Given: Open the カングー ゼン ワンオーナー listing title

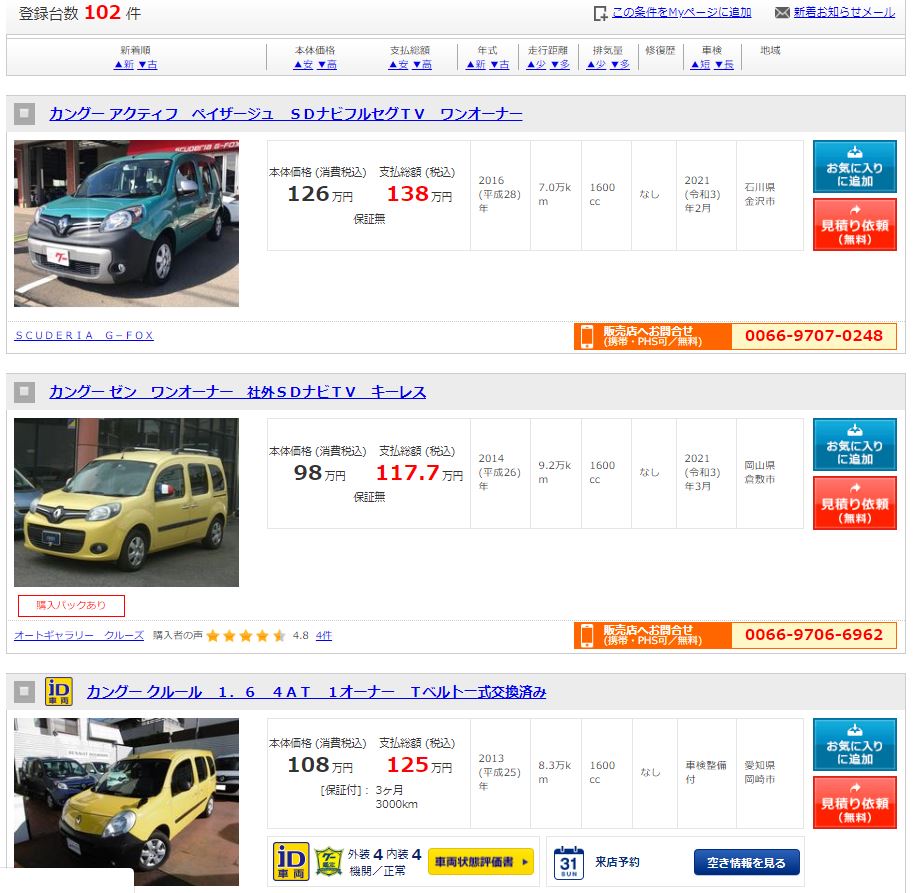Looking at the screenshot, I should pos(238,392).
